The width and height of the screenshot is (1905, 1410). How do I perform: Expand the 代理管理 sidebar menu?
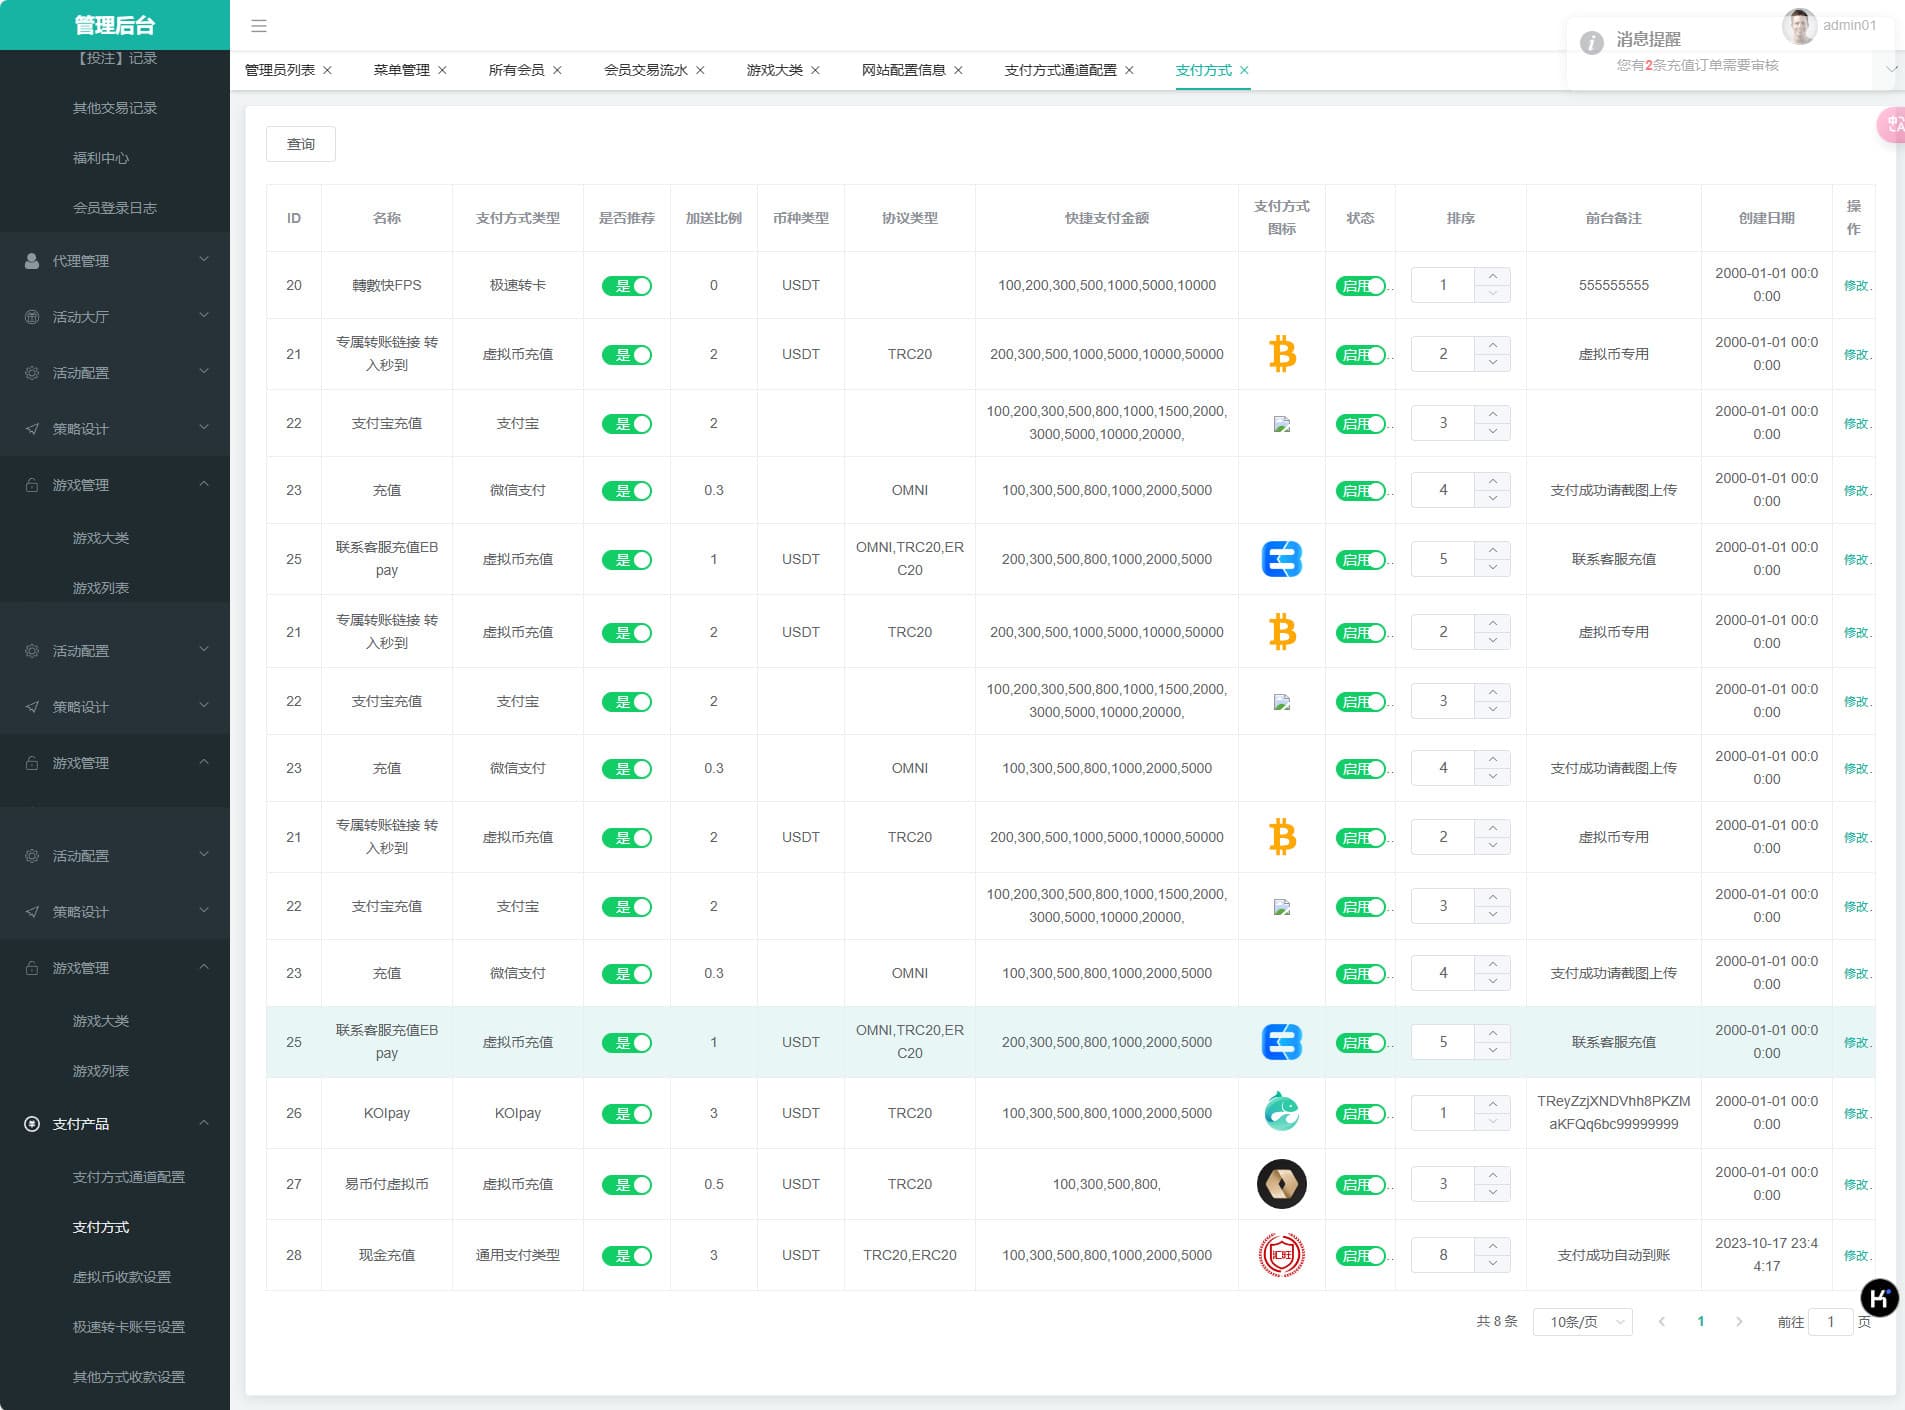pos(115,261)
